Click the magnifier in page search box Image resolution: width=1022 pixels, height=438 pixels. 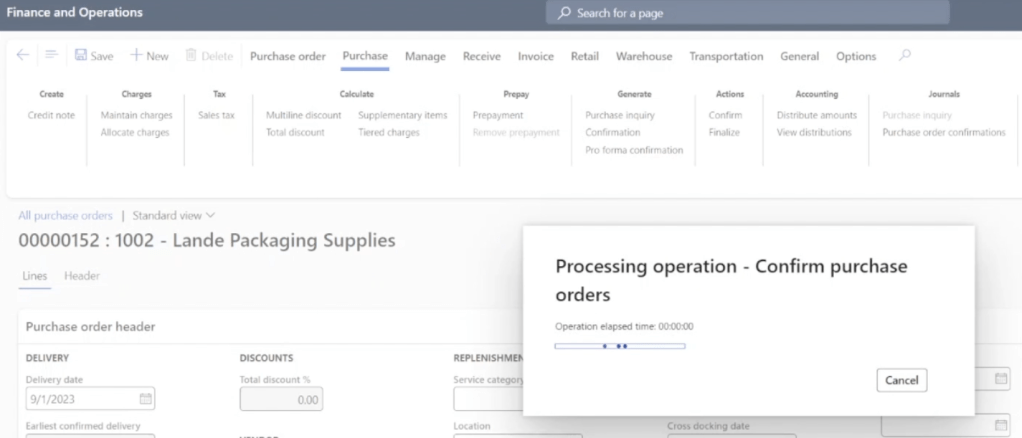(x=565, y=13)
